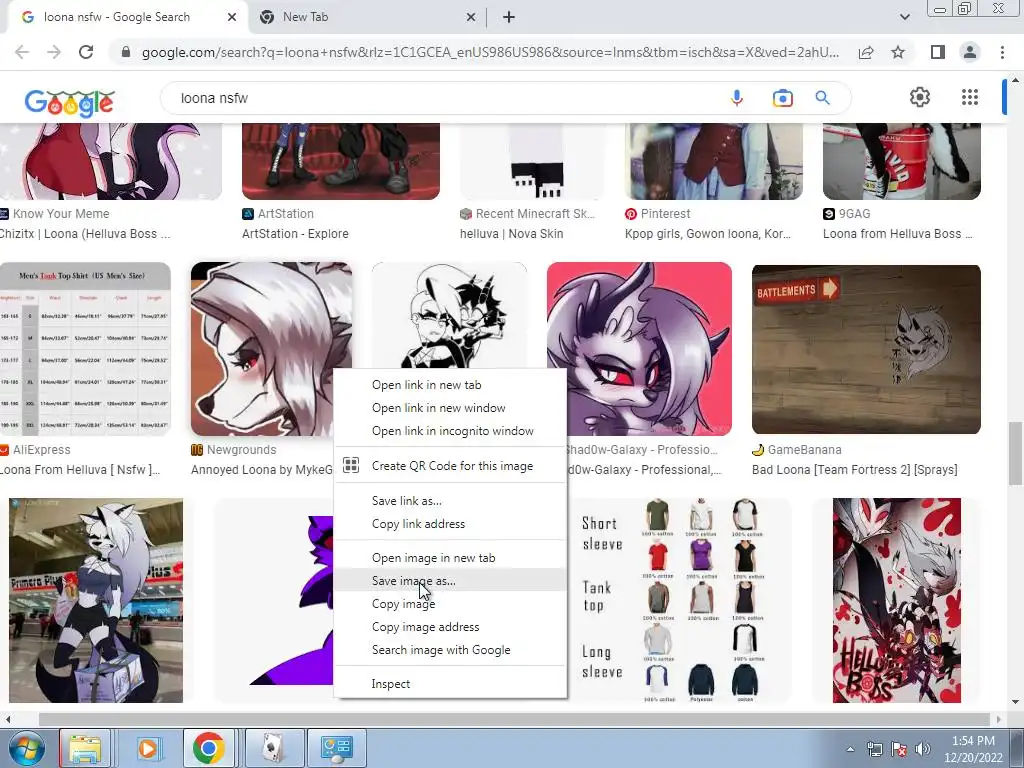
Task: Open Annoyed Loona Newgrounds link
Action: point(261,470)
